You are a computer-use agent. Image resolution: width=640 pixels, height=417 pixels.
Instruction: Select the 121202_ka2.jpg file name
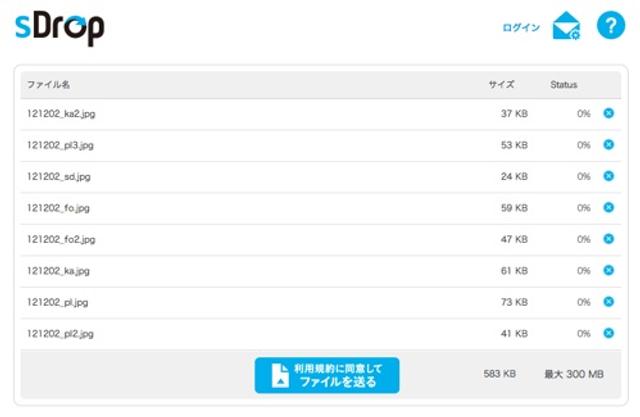tap(61, 114)
